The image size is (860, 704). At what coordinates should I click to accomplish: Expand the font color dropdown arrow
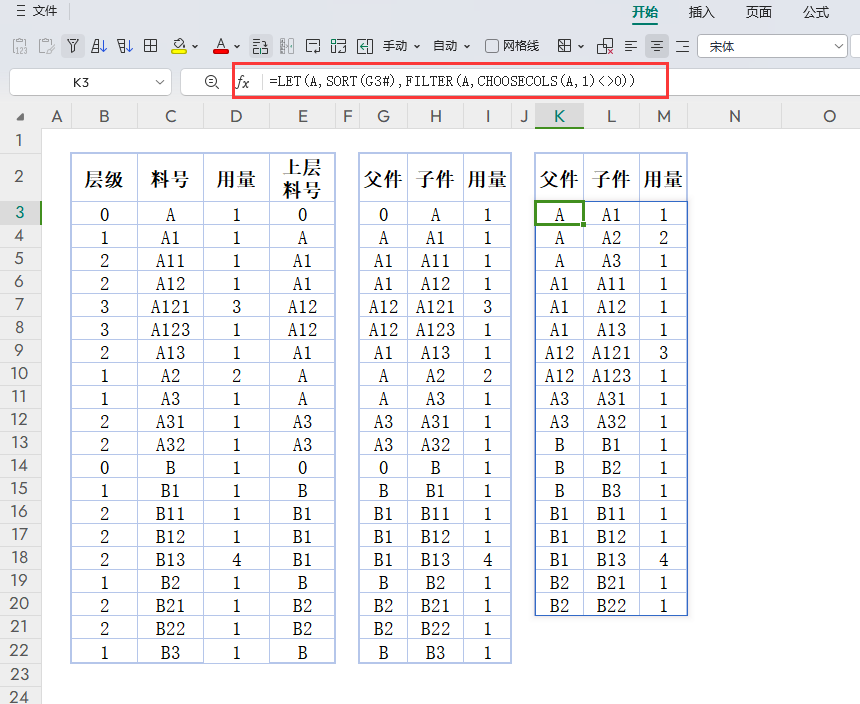pyautogui.click(x=237, y=47)
